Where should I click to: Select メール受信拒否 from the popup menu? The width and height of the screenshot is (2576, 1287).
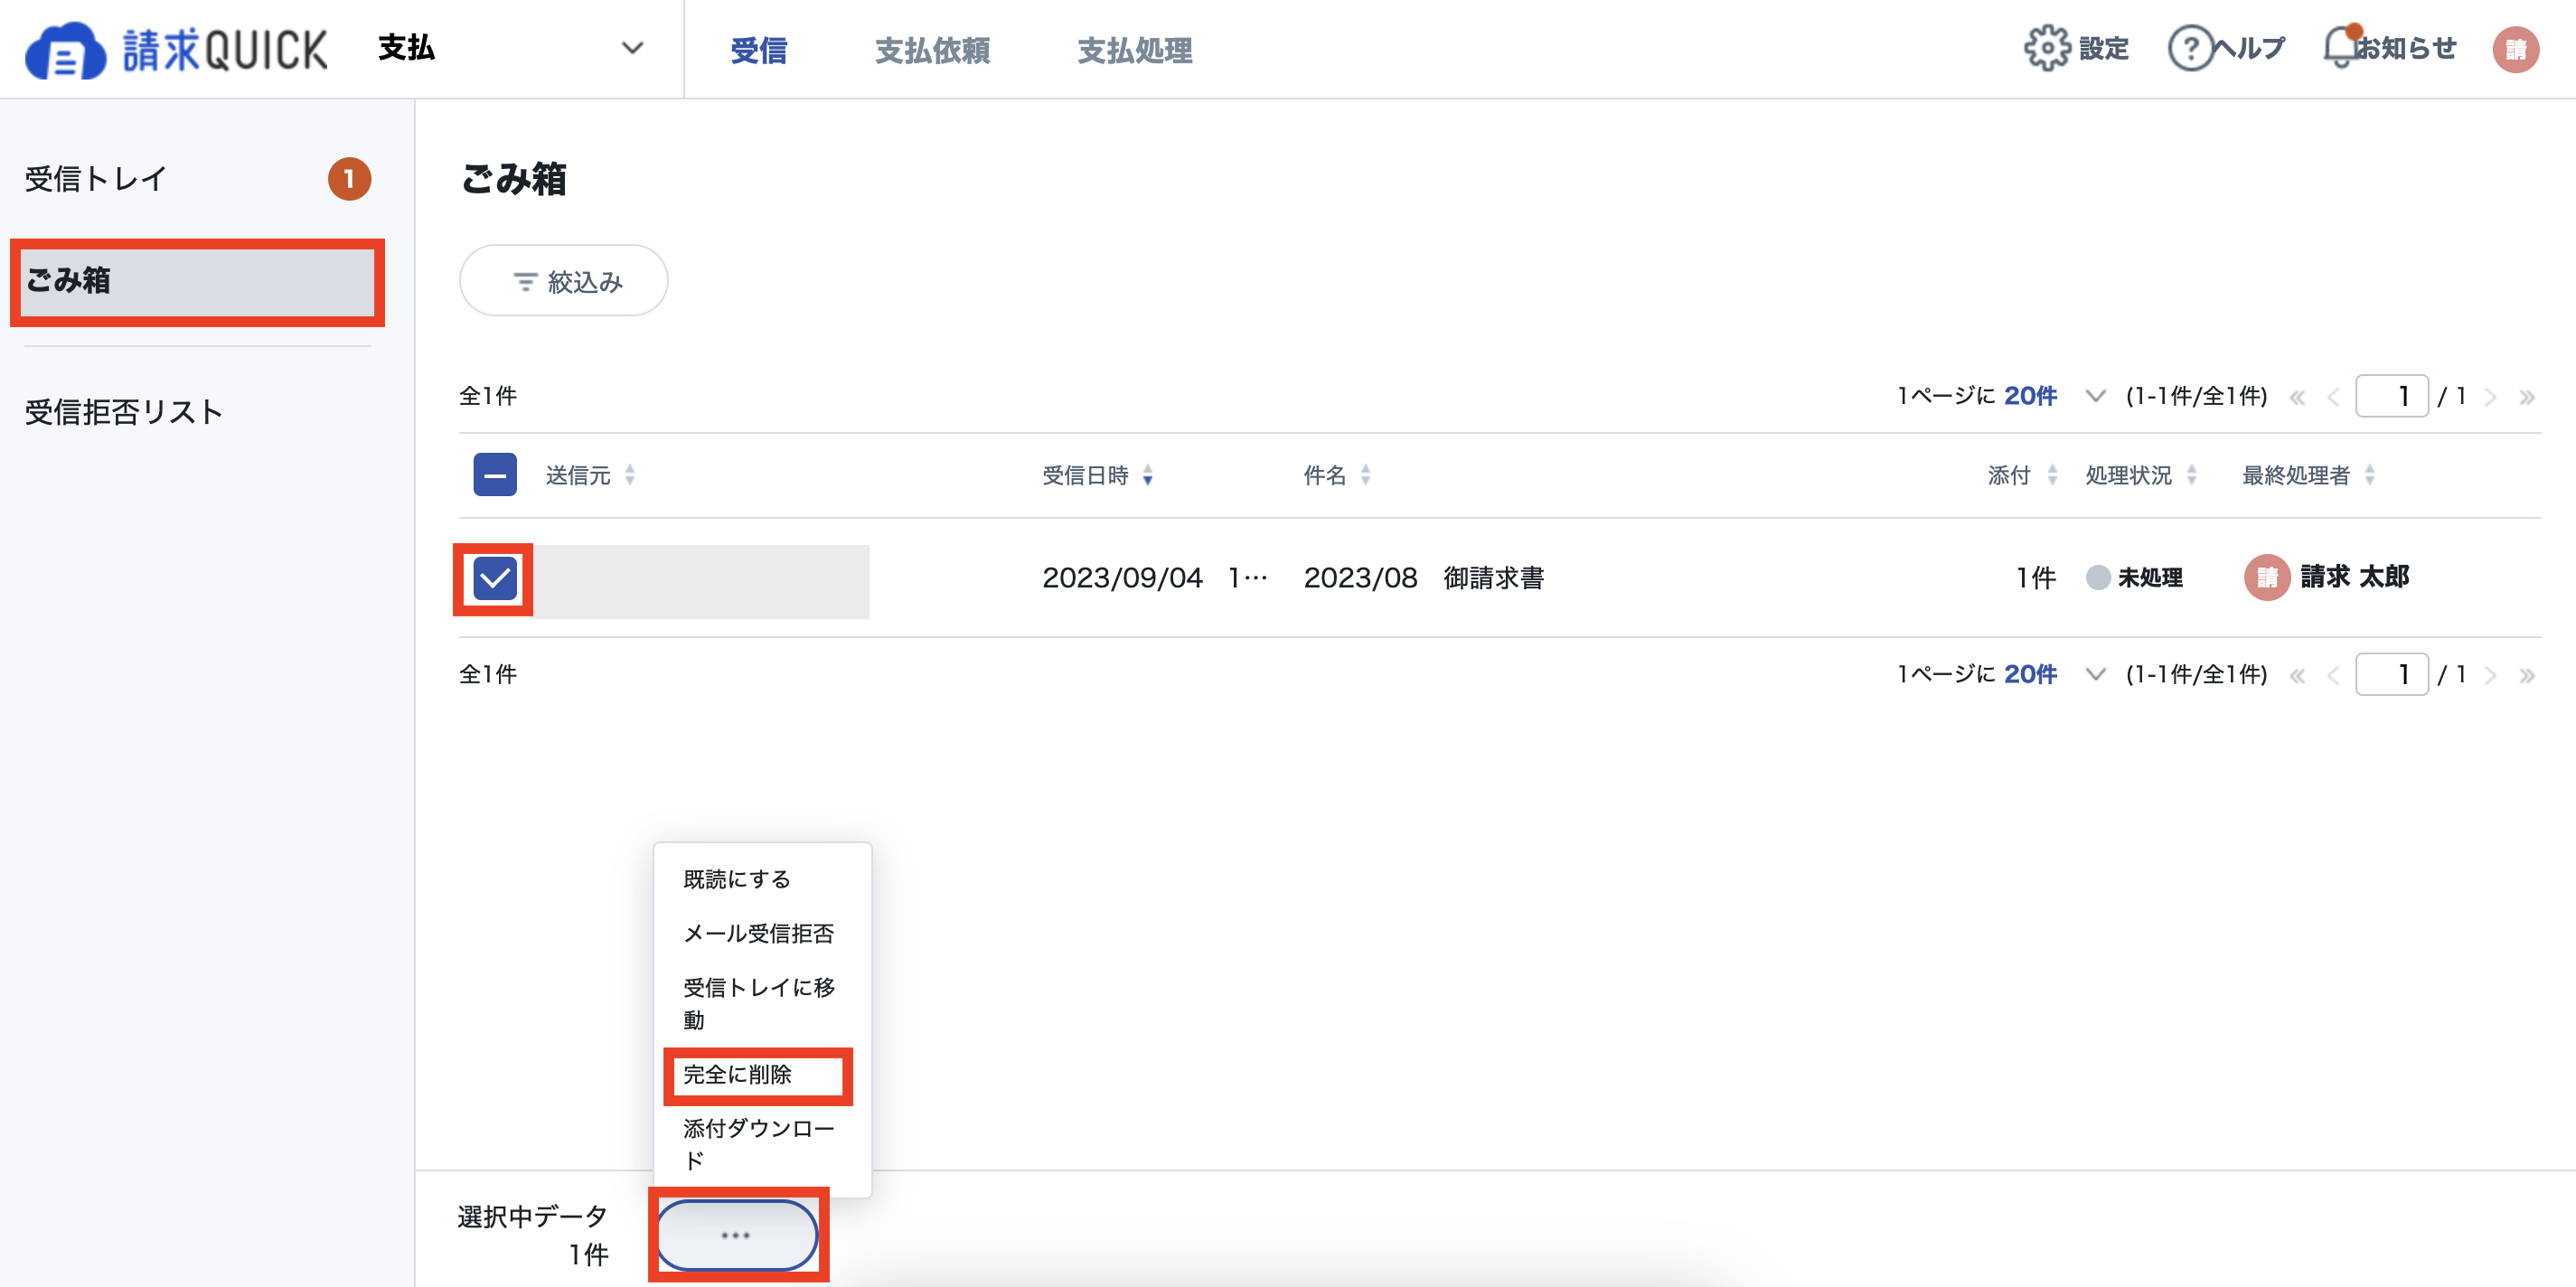point(761,933)
